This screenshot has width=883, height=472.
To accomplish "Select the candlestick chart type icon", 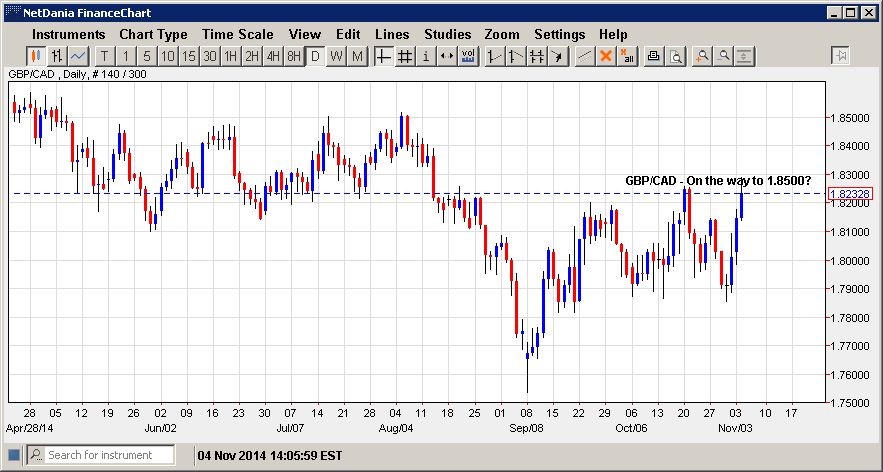I will click(x=35, y=56).
